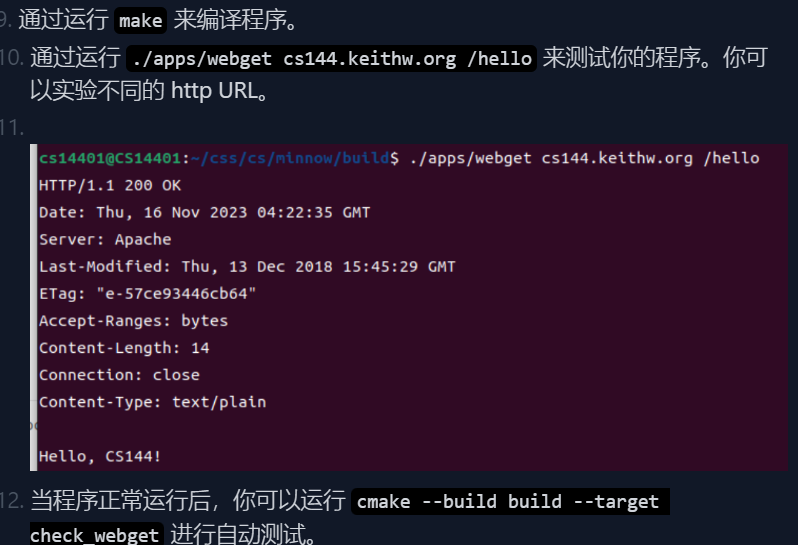The width and height of the screenshot is (798, 545).
Task: Click the 'cmake --build build --target' code snippet
Action: coord(509,501)
